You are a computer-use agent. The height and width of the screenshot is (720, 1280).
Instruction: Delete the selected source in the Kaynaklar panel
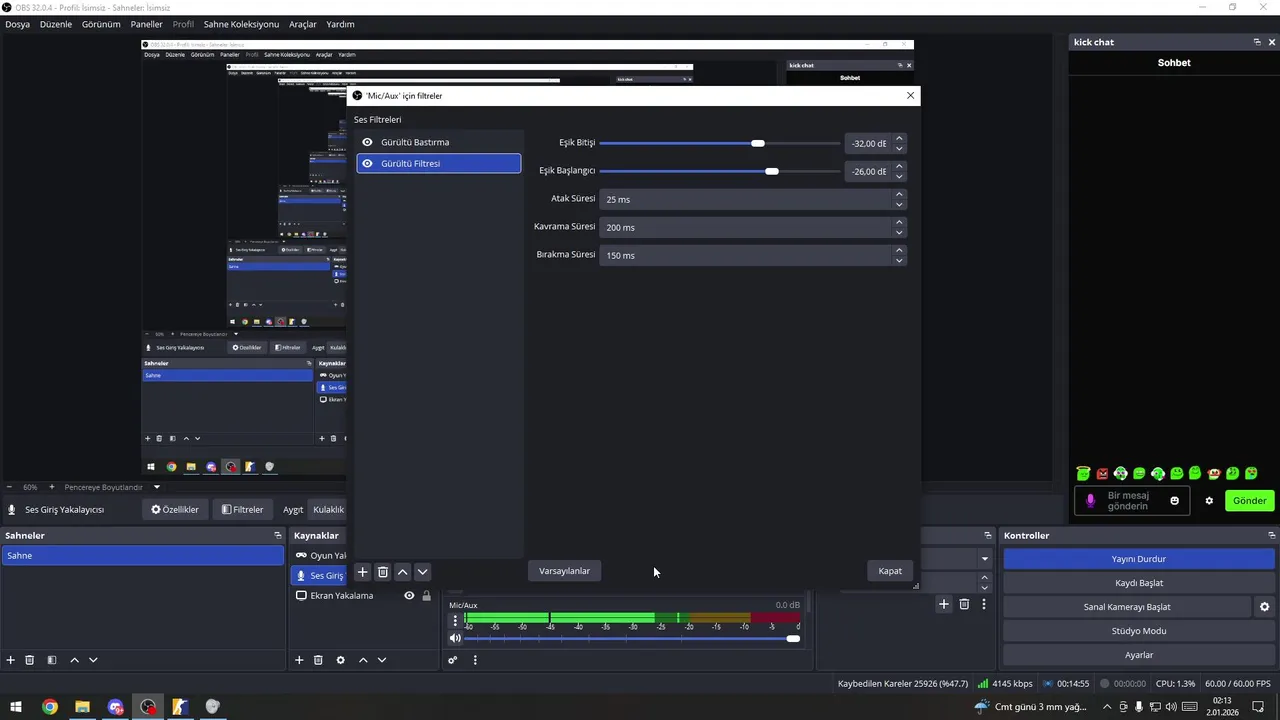point(318,660)
